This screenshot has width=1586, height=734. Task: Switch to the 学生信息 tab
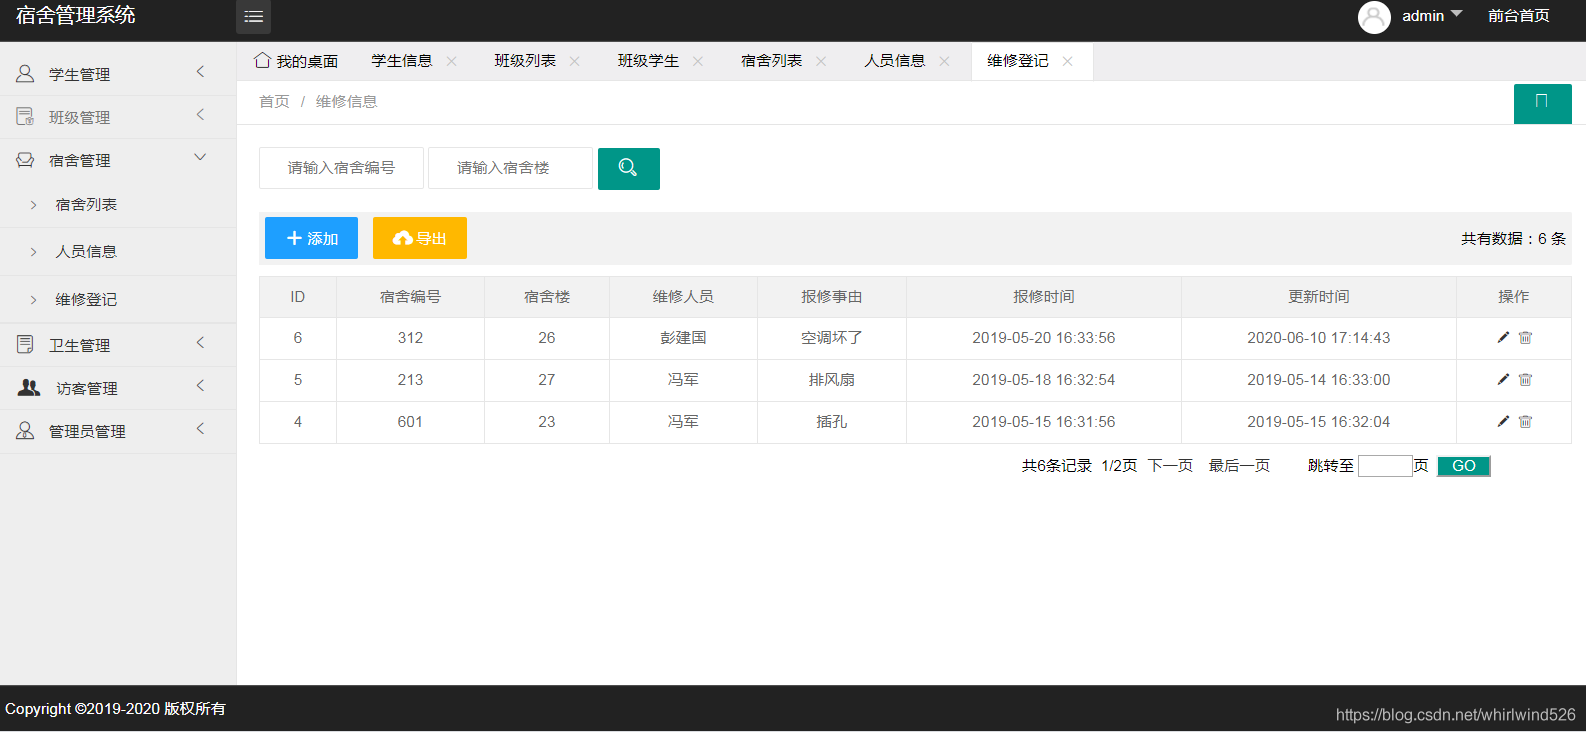(x=402, y=61)
